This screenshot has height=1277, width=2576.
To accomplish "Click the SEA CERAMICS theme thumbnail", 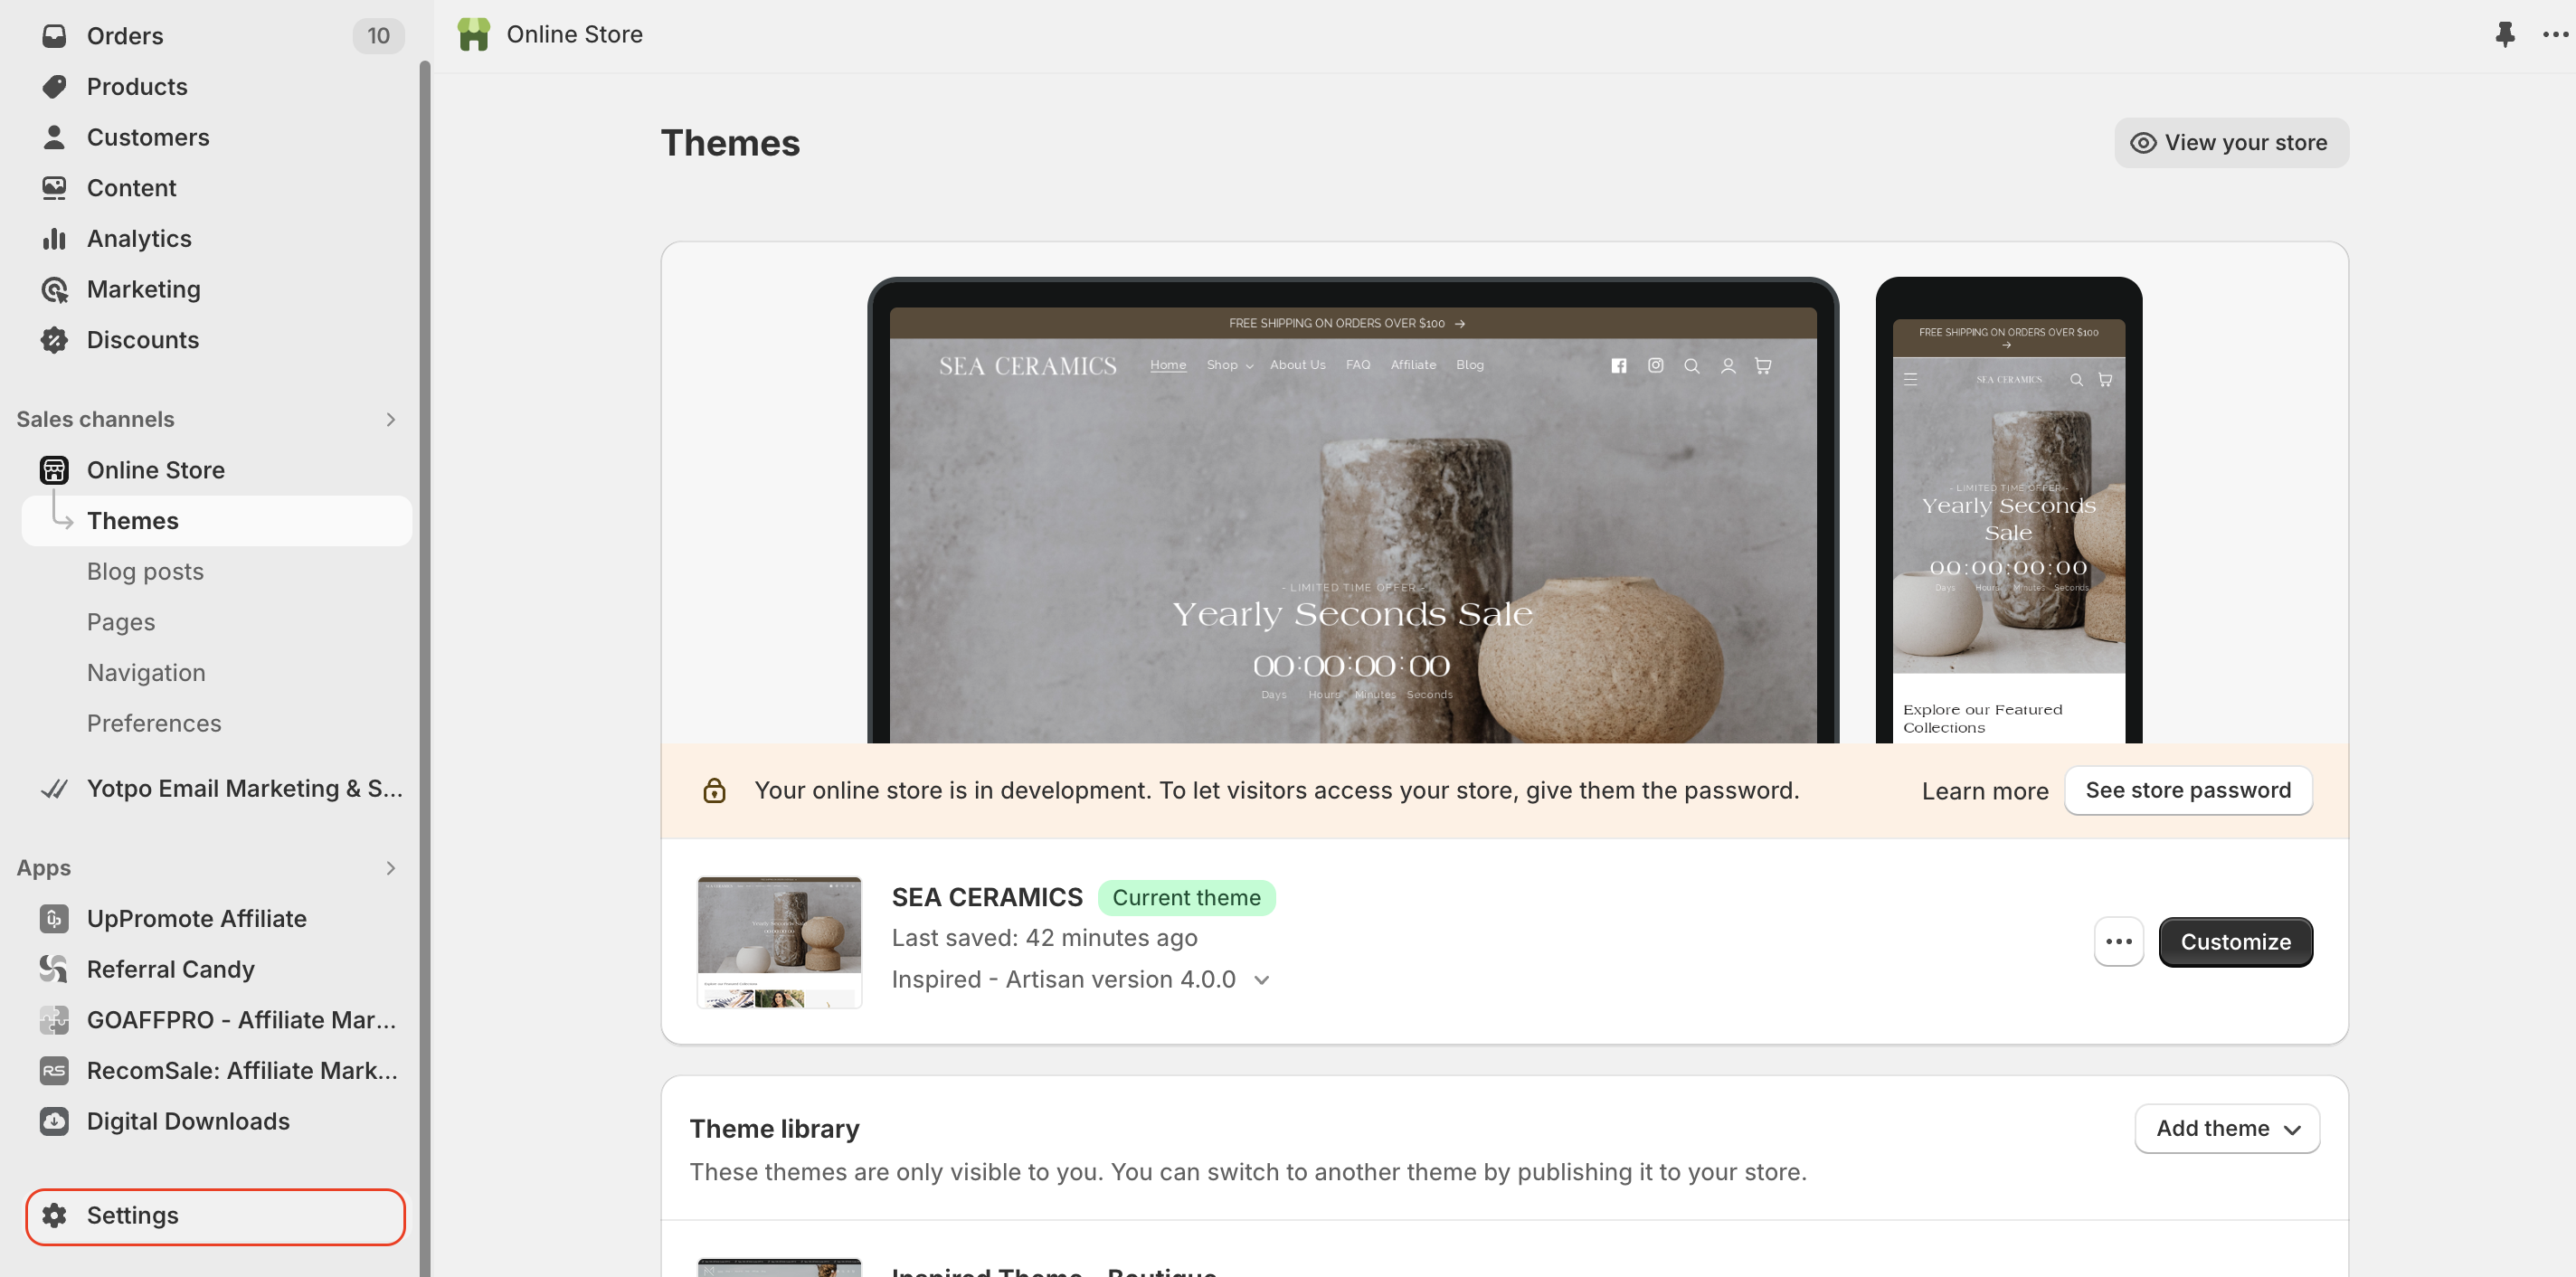I will click(x=779, y=942).
